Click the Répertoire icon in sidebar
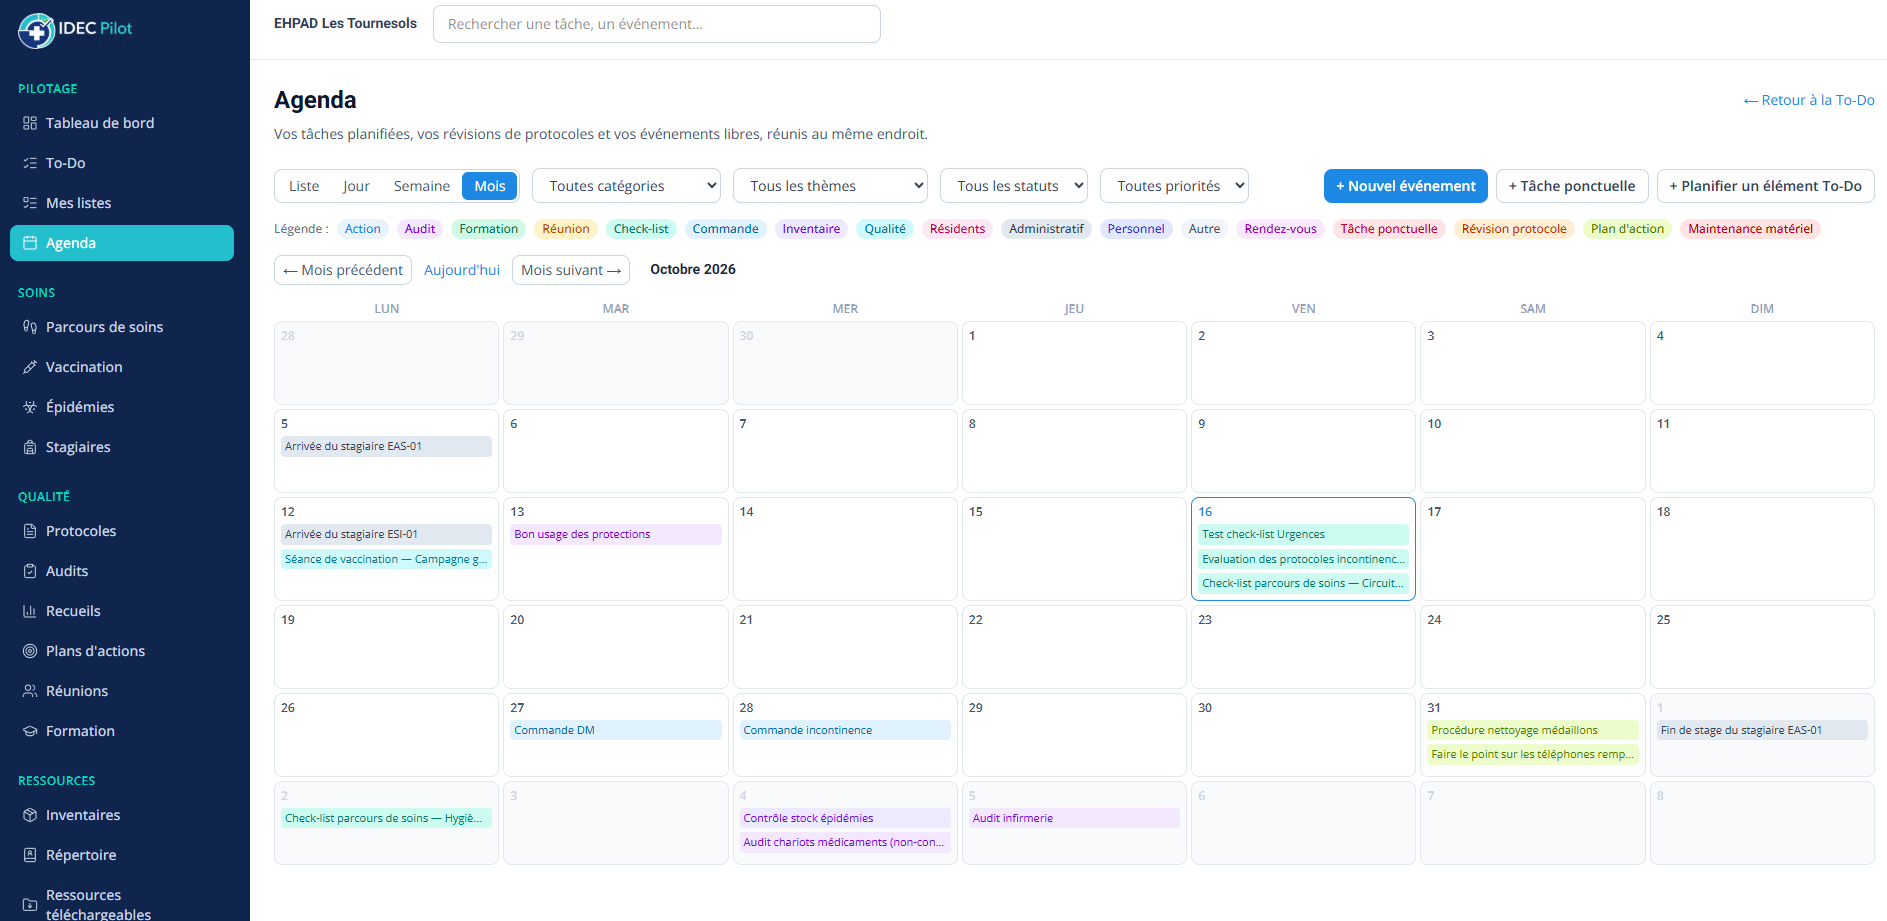 point(30,855)
